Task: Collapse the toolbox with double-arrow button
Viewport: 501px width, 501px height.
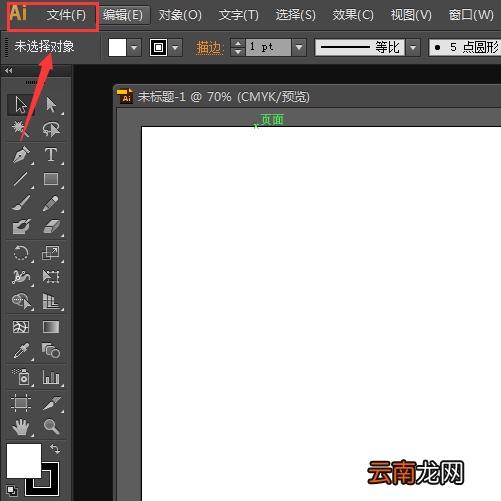Action: (x=9, y=71)
